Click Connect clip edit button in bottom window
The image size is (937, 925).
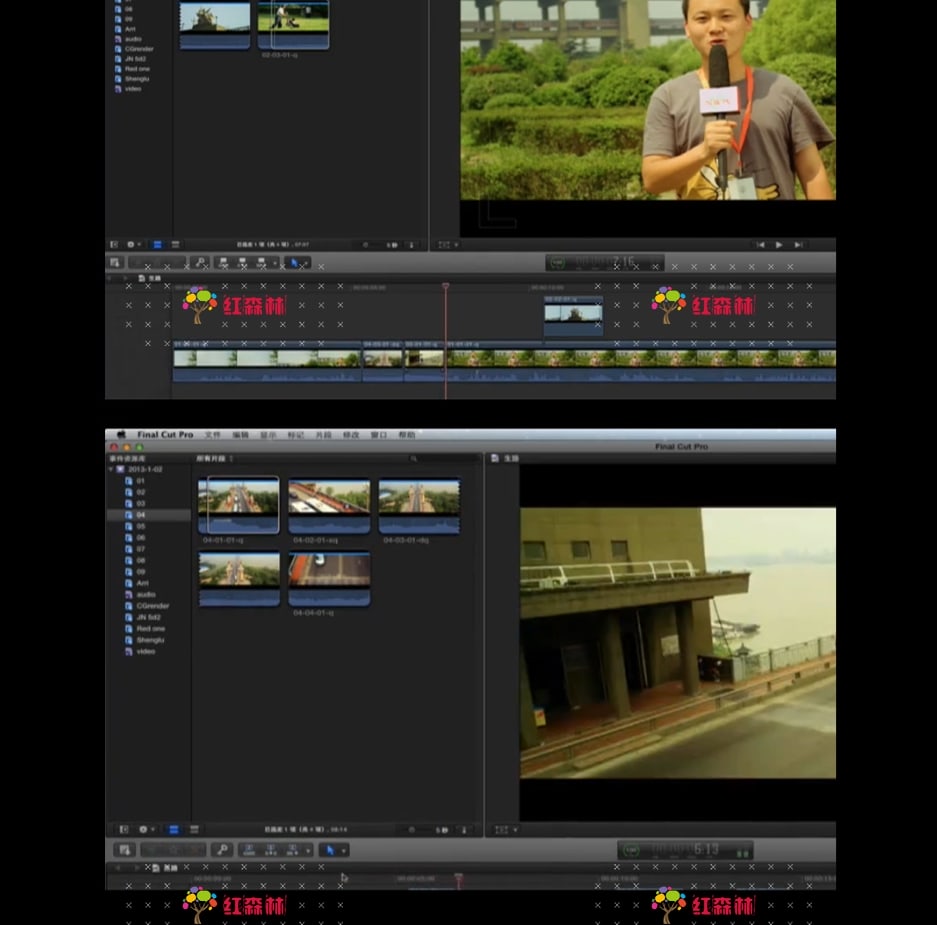250,850
